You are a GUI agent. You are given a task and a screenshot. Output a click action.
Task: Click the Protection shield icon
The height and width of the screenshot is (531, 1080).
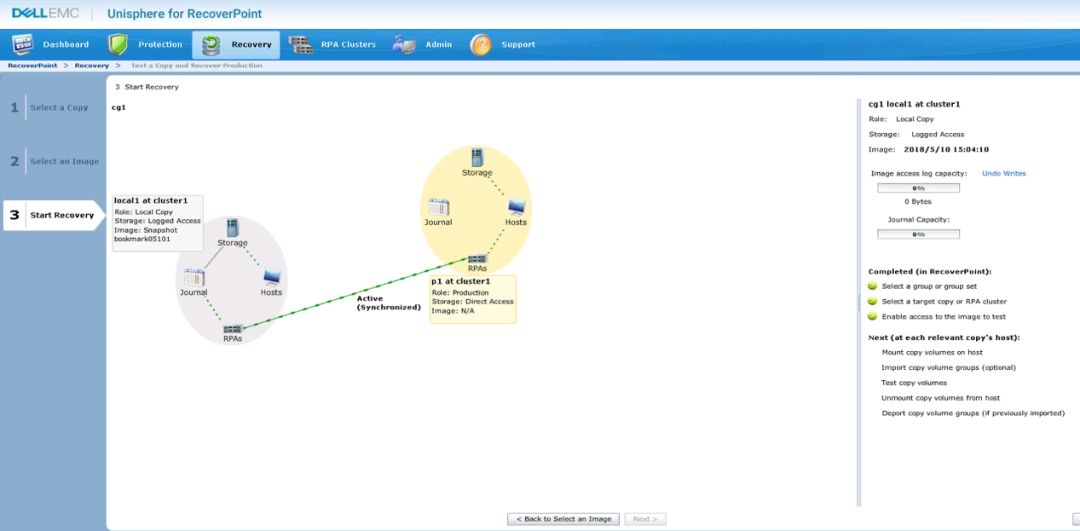click(118, 45)
